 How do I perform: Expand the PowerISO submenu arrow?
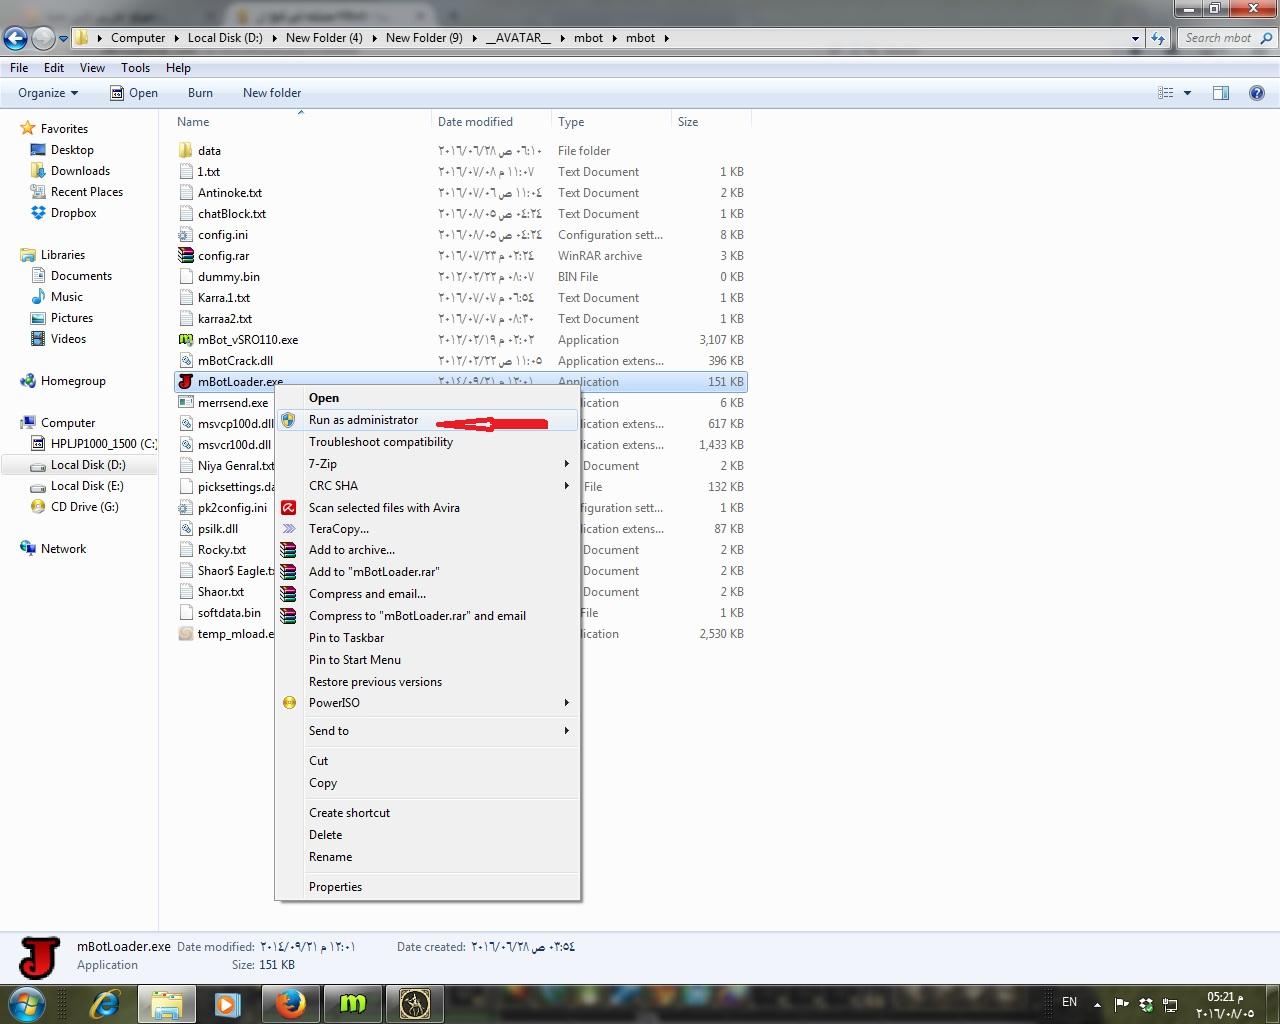567,703
